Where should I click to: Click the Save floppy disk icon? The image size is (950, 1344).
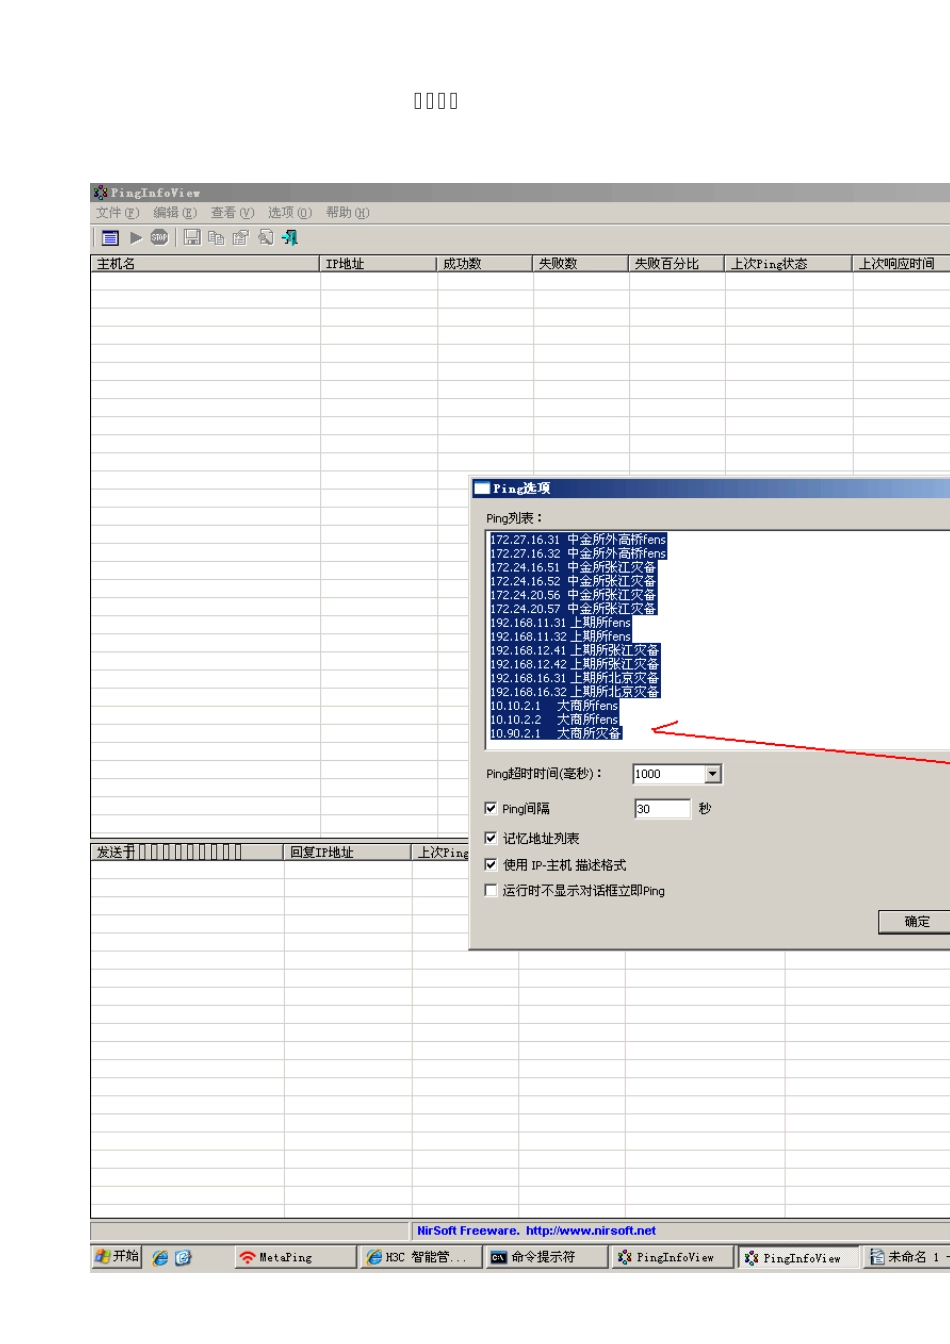(192, 238)
